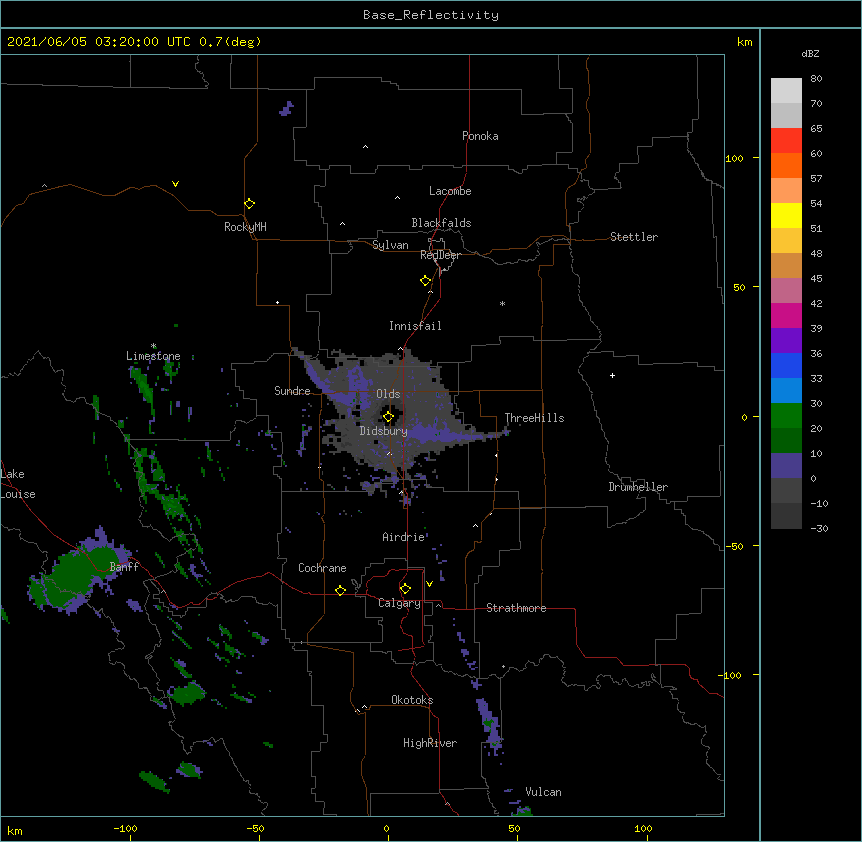
Task: Click the -50 km mark on bottom axis
Action: tap(255, 828)
